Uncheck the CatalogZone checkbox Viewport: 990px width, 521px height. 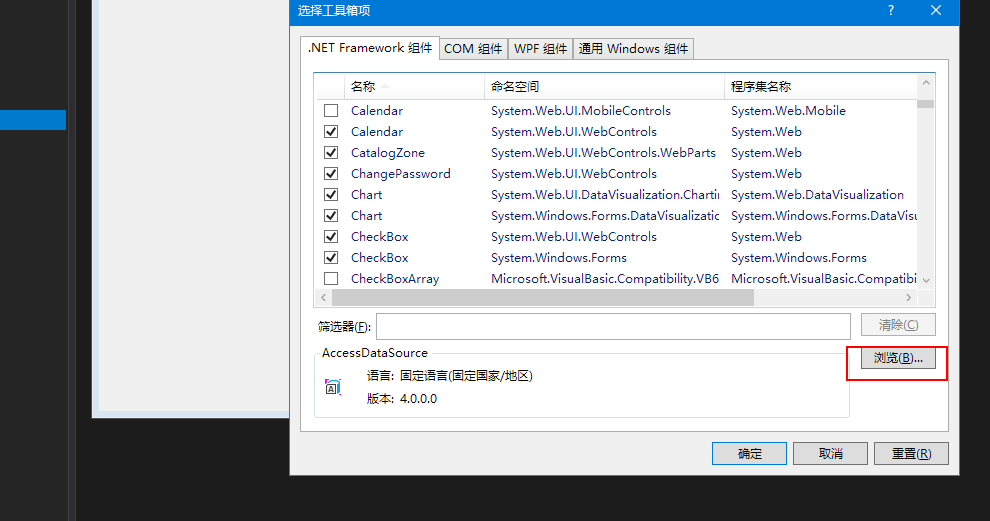pyautogui.click(x=331, y=152)
